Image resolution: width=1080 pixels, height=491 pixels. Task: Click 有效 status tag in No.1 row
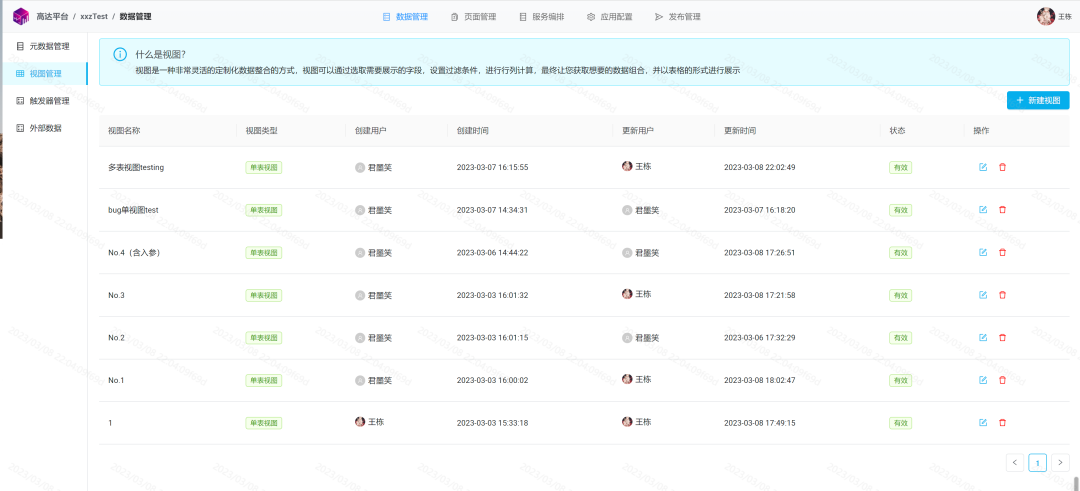tap(900, 381)
